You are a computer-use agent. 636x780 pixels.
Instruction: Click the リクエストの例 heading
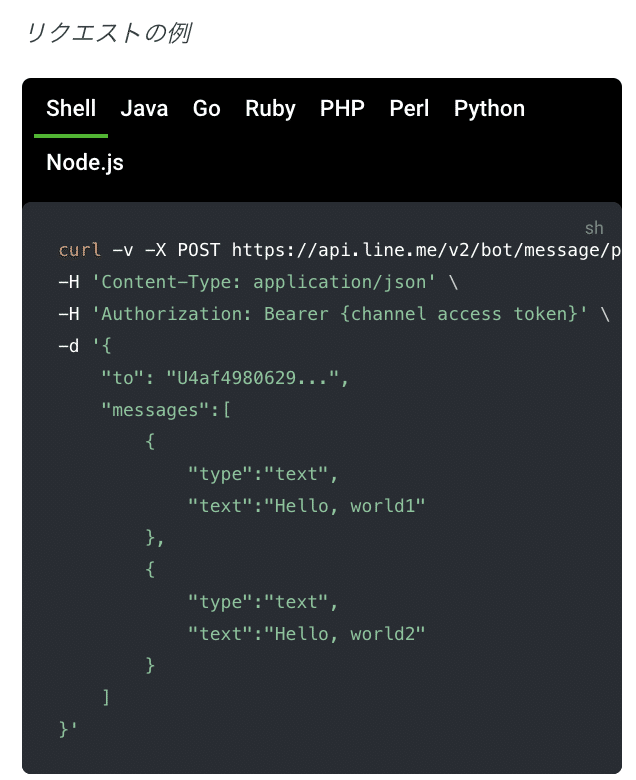[108, 33]
